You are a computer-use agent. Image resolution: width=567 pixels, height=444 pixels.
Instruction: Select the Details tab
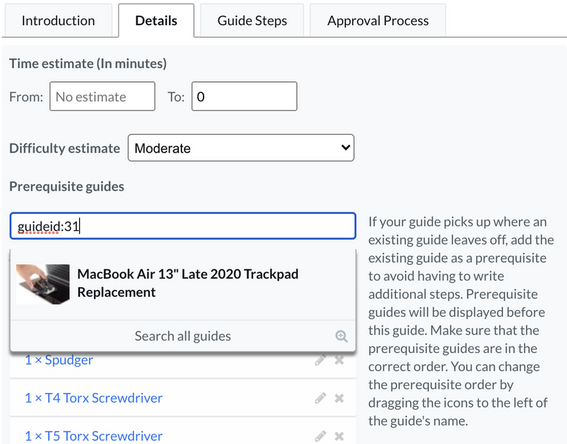tap(156, 21)
